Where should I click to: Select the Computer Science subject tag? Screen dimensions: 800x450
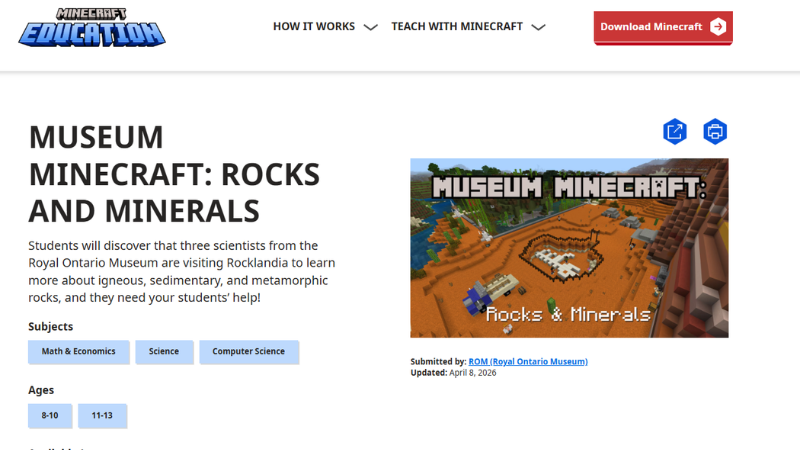coord(248,352)
